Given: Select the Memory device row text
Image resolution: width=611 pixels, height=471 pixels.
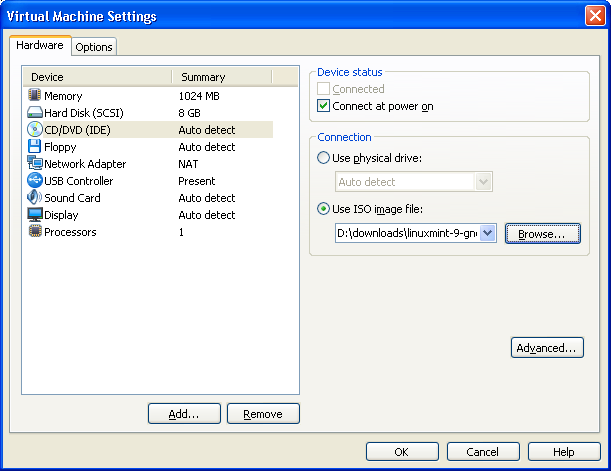Looking at the screenshot, I should pos(63,96).
